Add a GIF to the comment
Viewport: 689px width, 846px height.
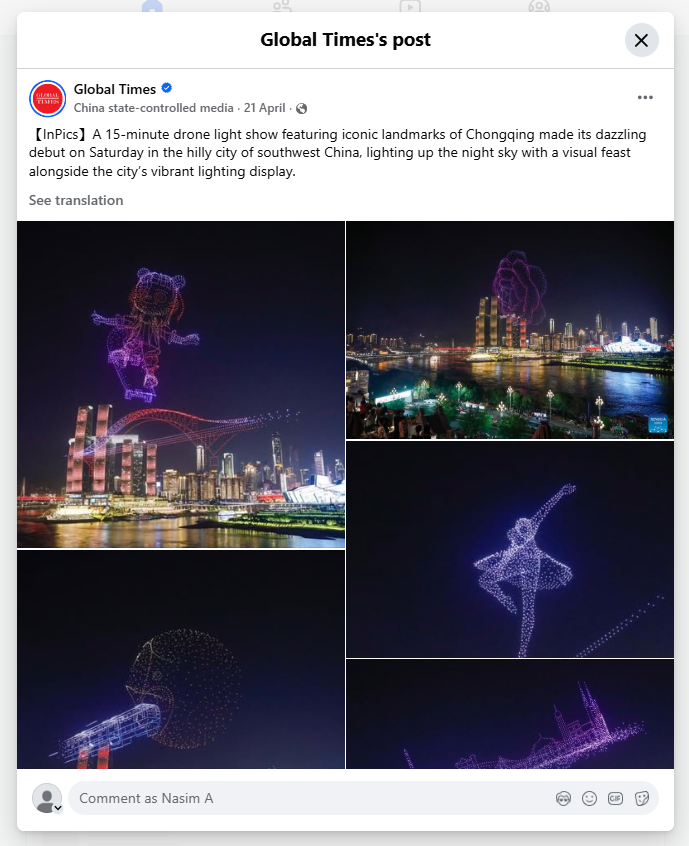(615, 799)
